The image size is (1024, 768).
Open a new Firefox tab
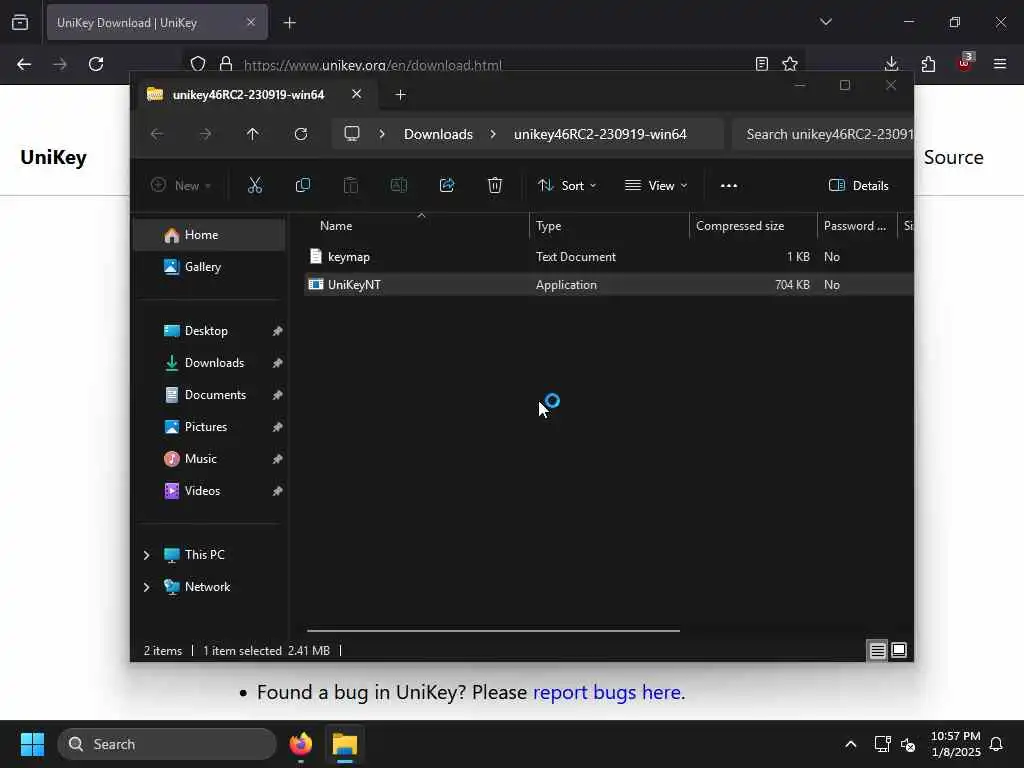tap(290, 23)
